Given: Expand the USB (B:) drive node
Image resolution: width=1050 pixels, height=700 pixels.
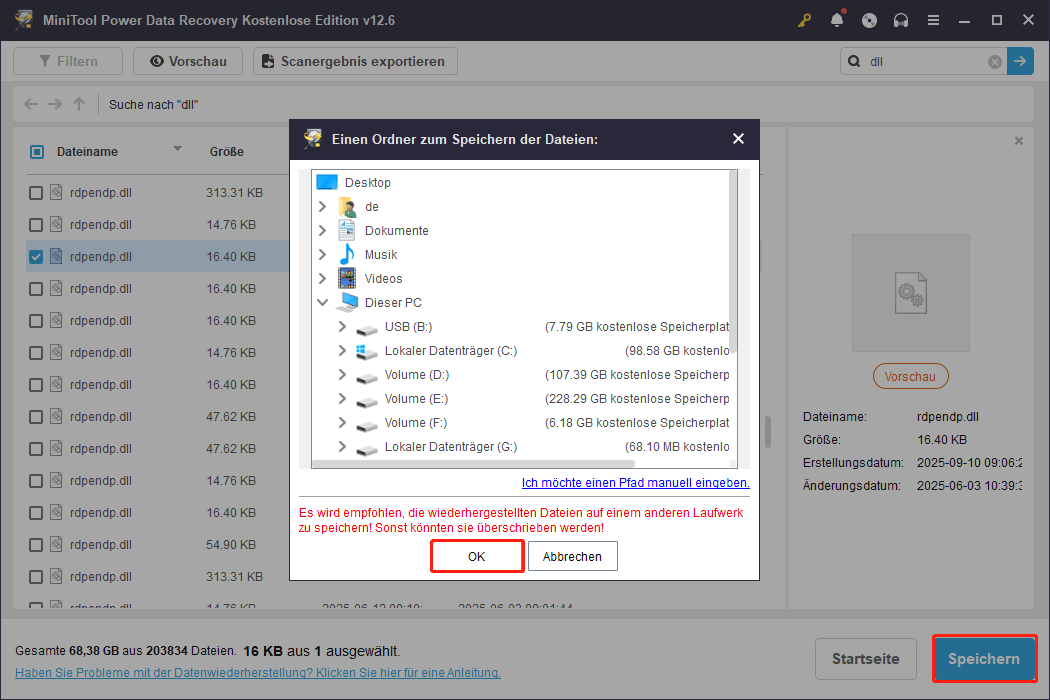Looking at the screenshot, I should (342, 327).
